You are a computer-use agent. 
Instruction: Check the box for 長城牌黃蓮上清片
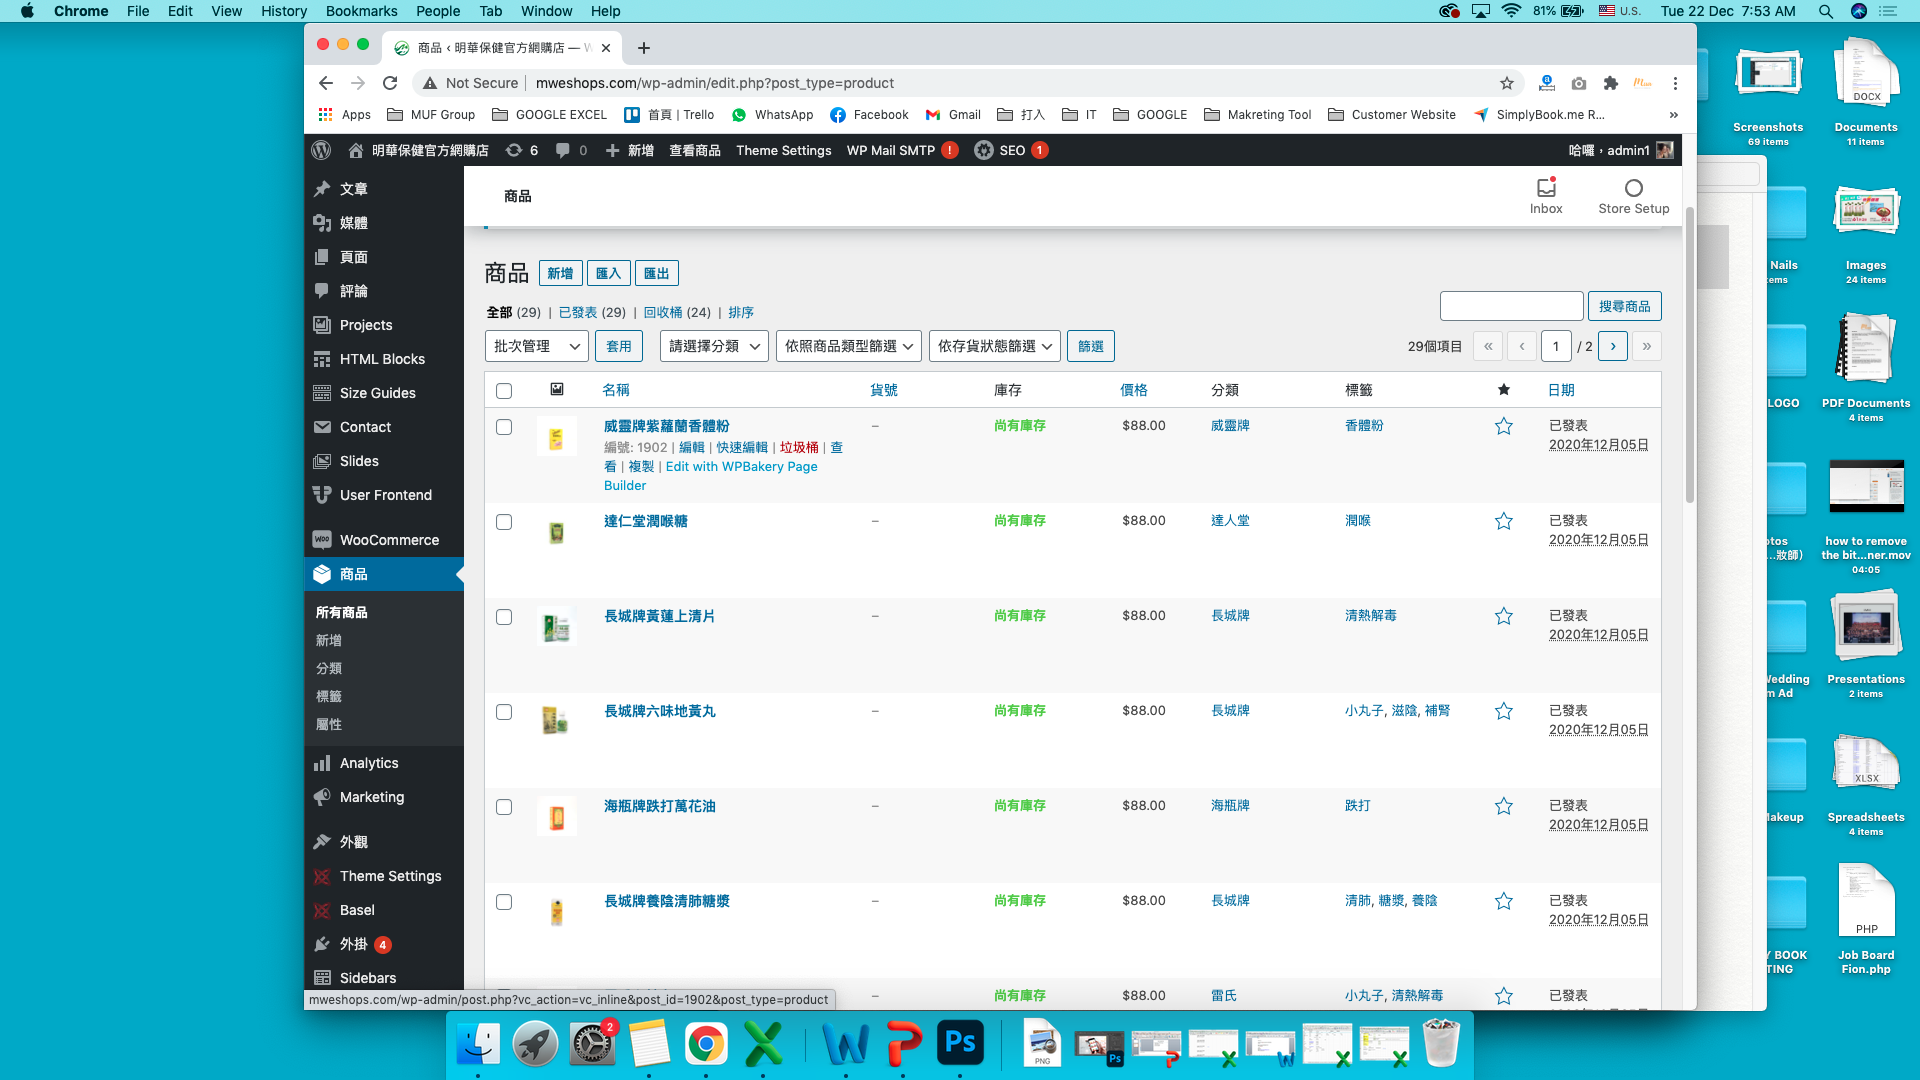pyautogui.click(x=504, y=617)
